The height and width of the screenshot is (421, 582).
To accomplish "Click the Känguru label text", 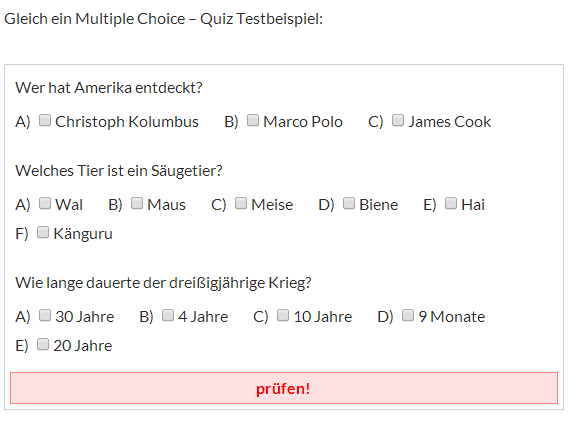I will tap(83, 234).
